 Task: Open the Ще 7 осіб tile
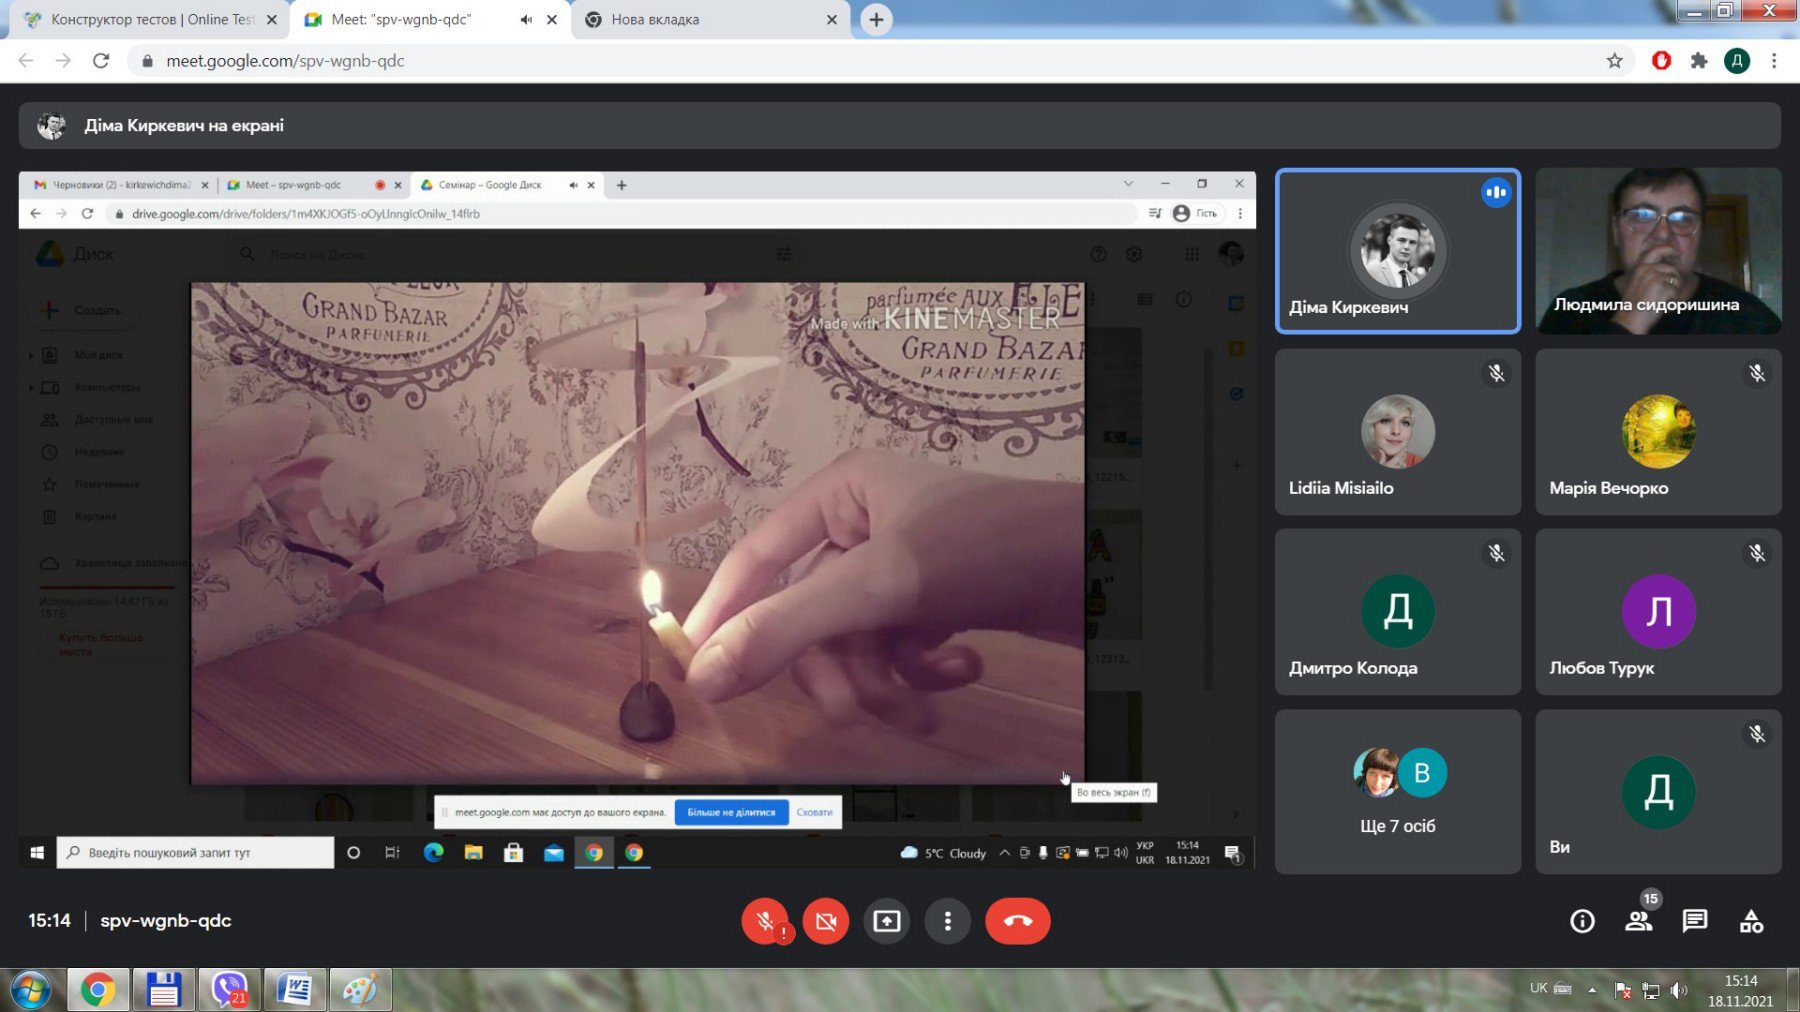click(x=1398, y=792)
